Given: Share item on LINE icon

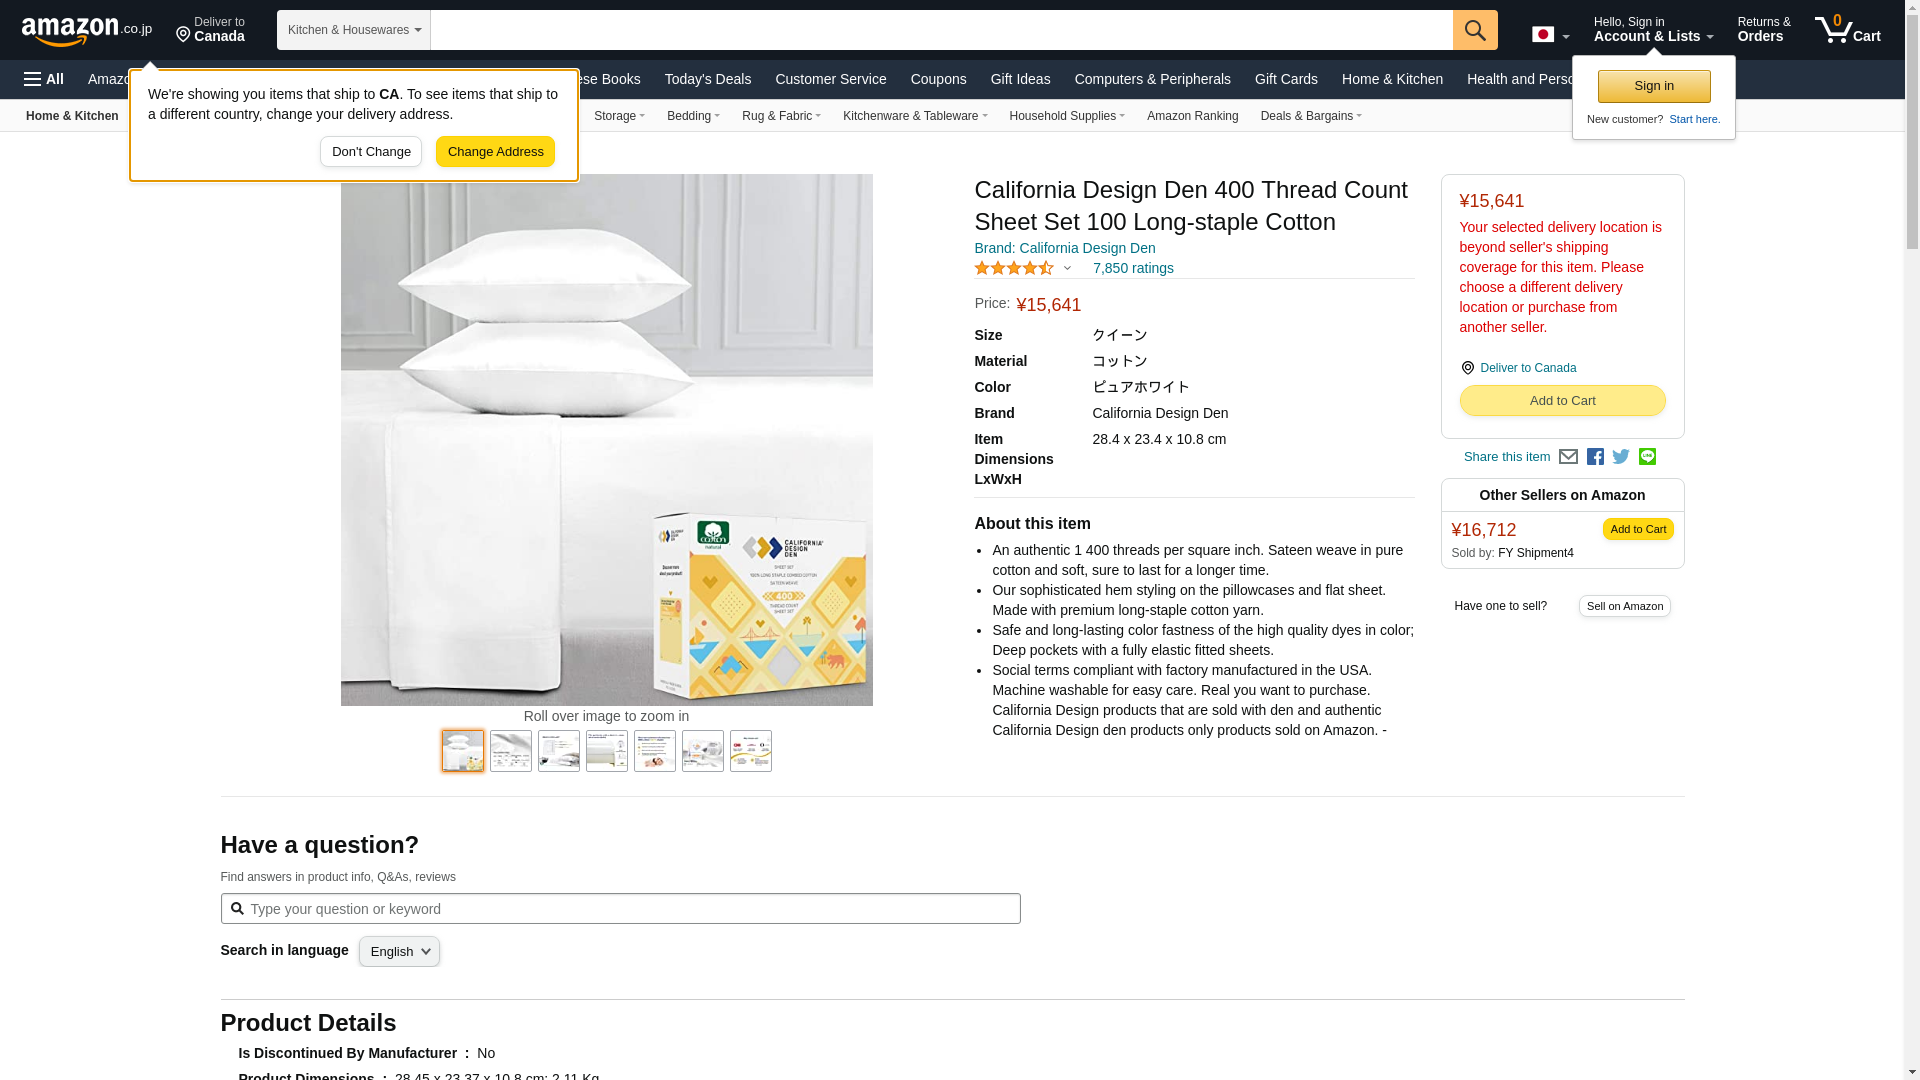Looking at the screenshot, I should [x=1647, y=457].
